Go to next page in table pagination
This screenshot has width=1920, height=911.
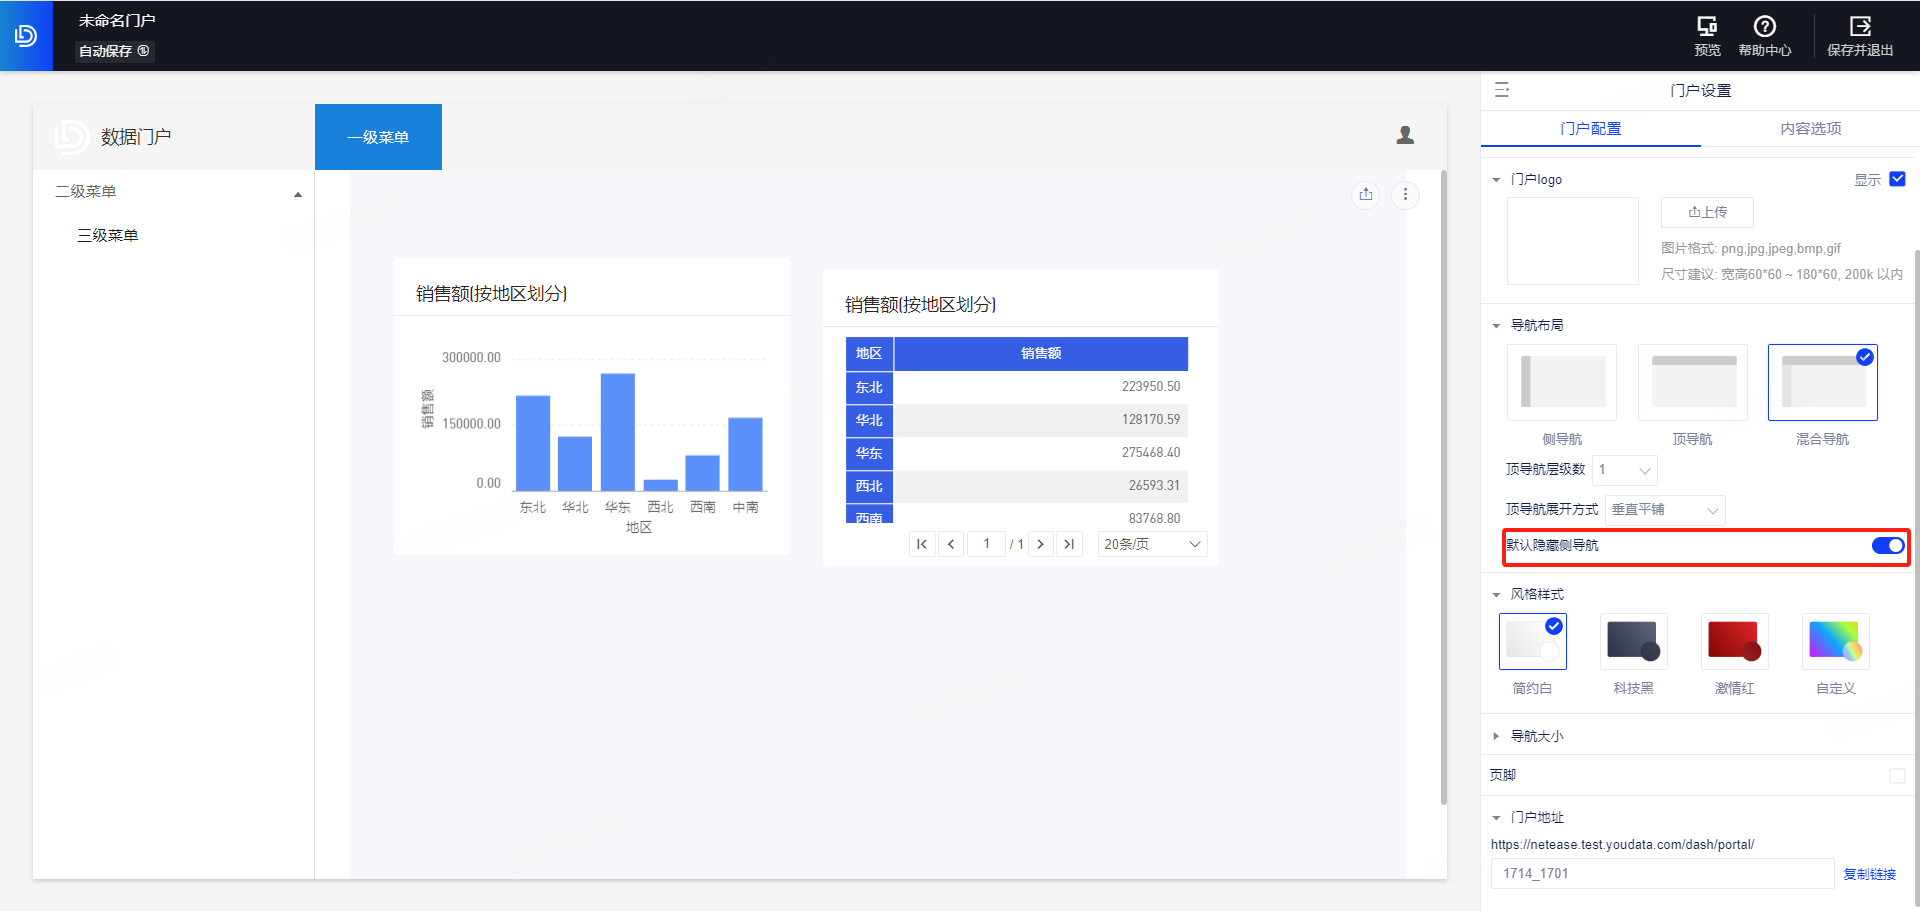pos(1041,544)
